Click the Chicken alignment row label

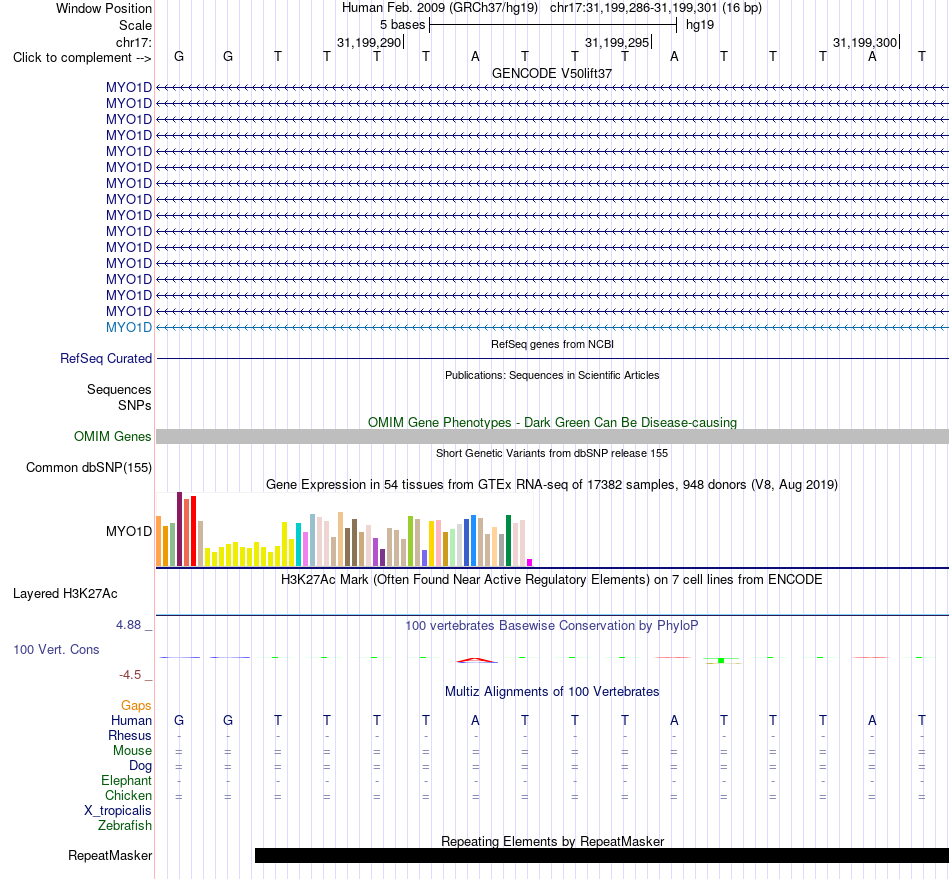128,795
